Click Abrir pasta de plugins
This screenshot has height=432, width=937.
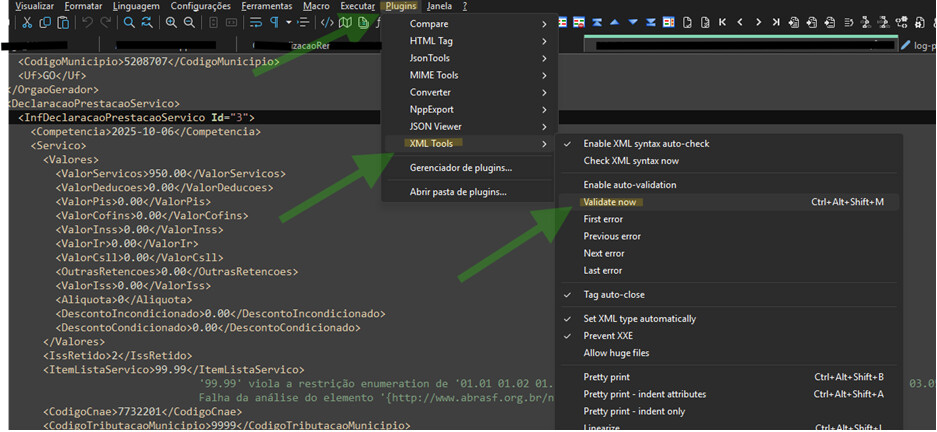click(x=457, y=192)
